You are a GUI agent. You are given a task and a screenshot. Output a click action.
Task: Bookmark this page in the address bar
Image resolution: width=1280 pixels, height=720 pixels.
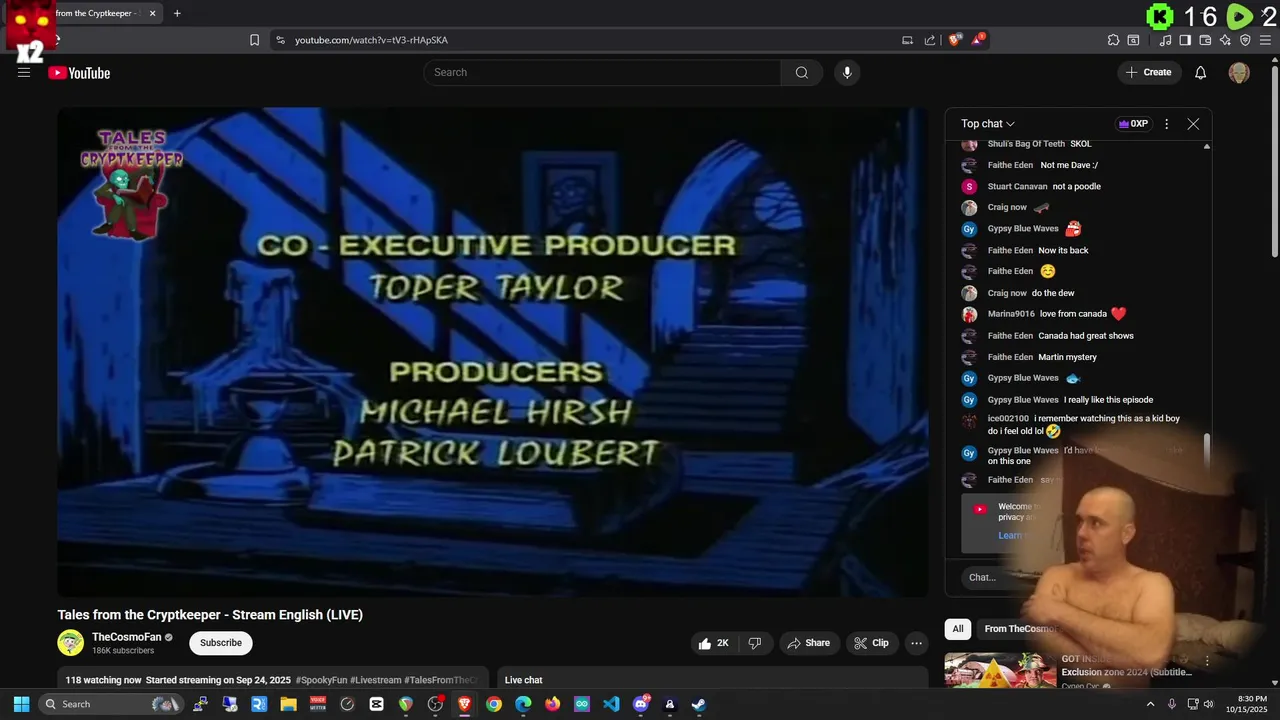[254, 40]
